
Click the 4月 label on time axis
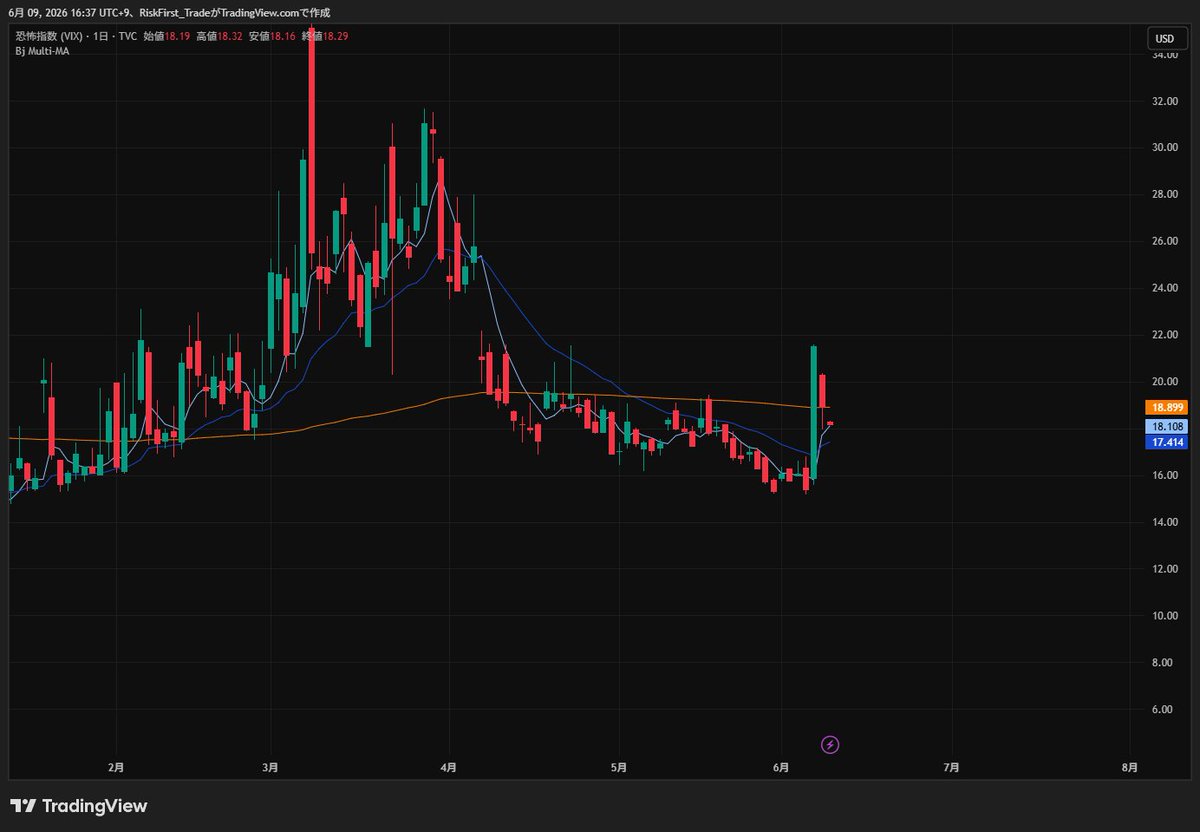pyautogui.click(x=448, y=767)
